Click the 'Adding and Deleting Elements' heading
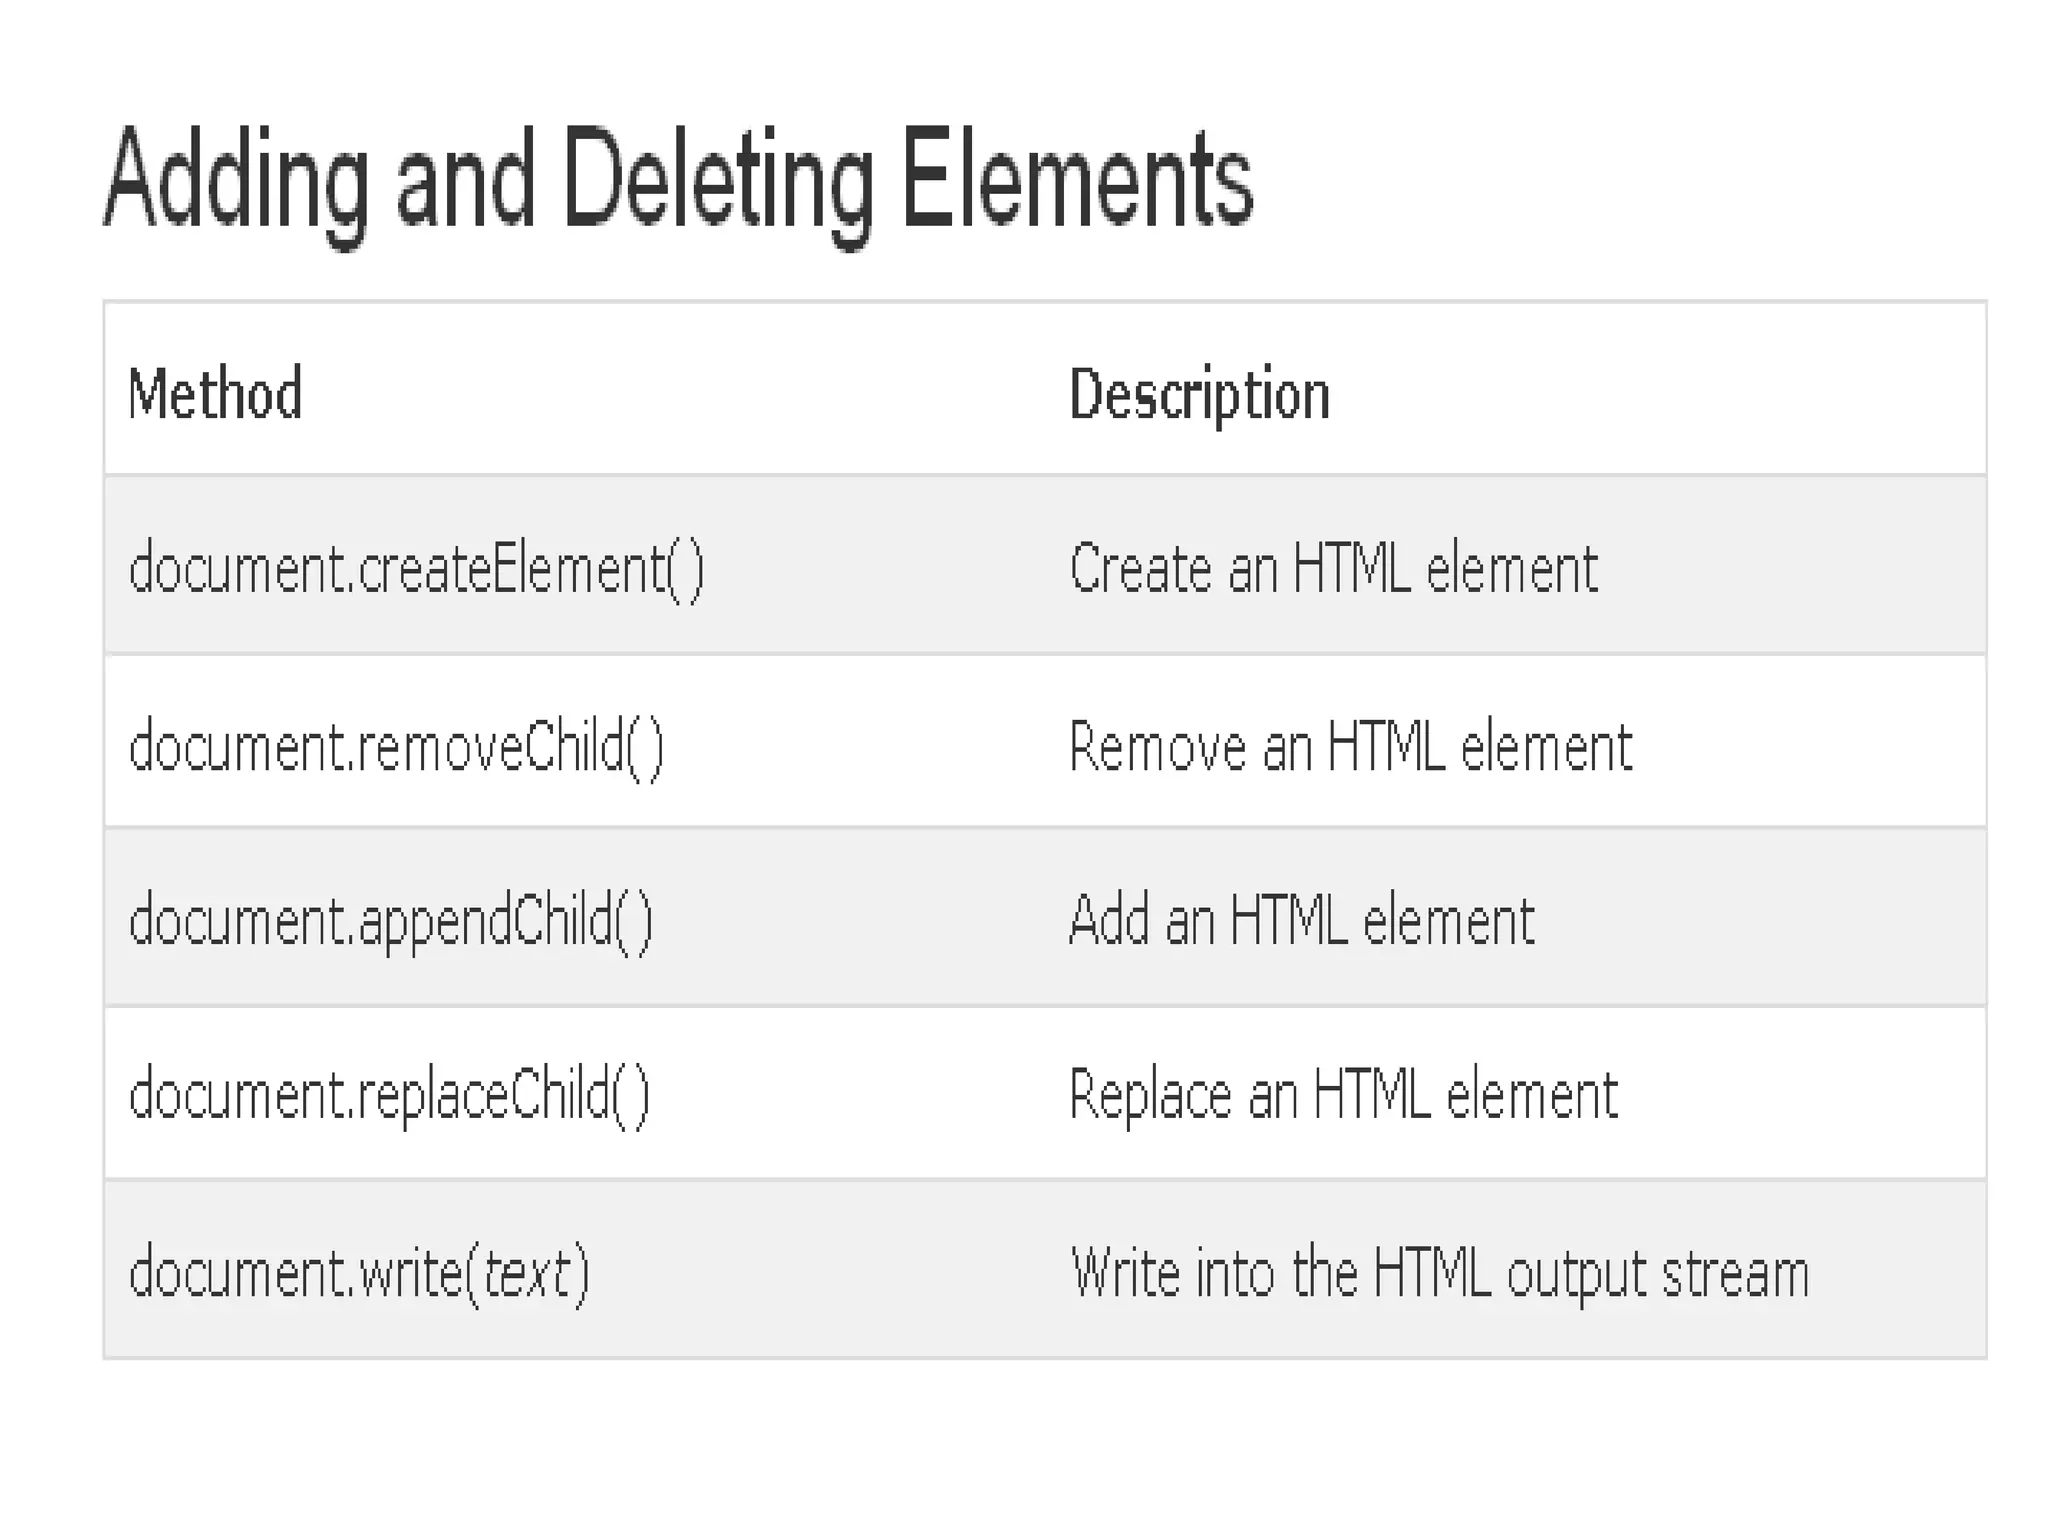 678,185
